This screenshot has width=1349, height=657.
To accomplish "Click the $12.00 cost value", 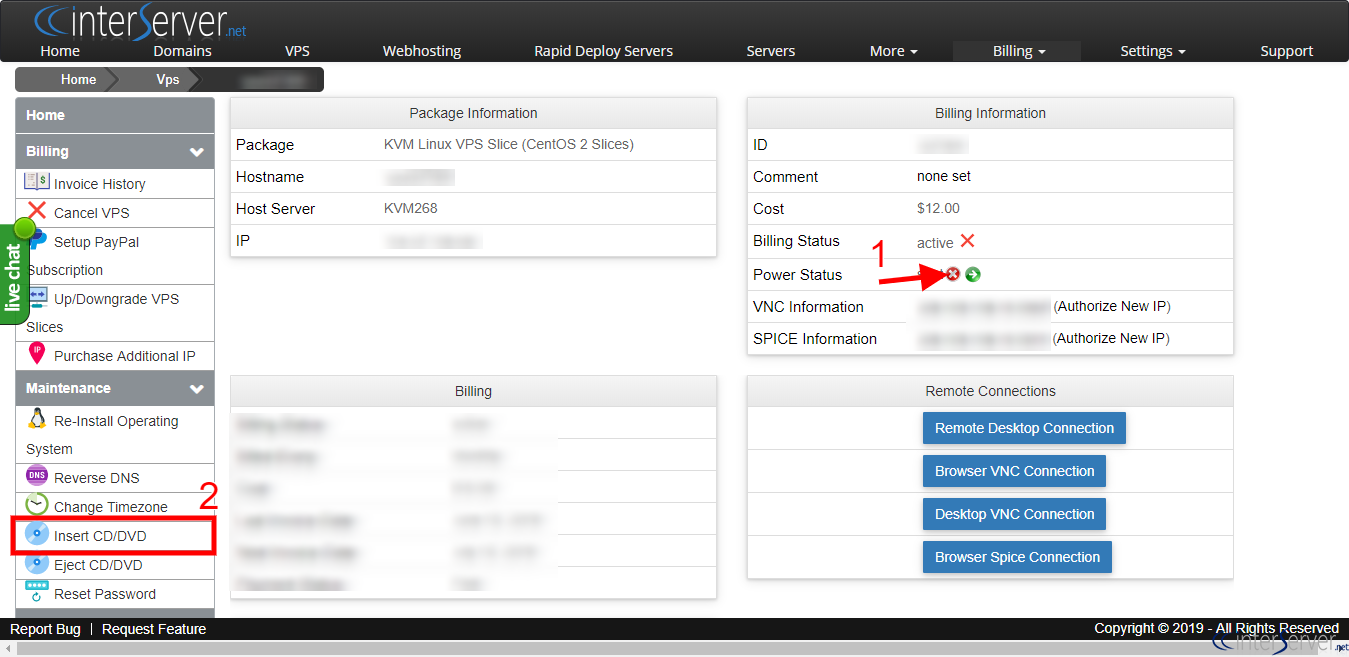I will click(938, 208).
